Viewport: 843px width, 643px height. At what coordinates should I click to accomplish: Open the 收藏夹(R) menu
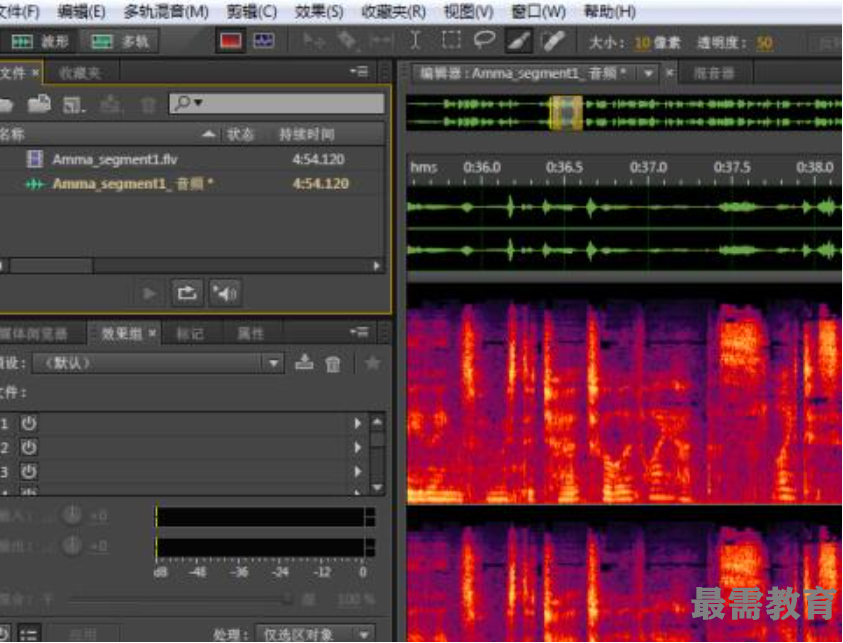tap(394, 11)
